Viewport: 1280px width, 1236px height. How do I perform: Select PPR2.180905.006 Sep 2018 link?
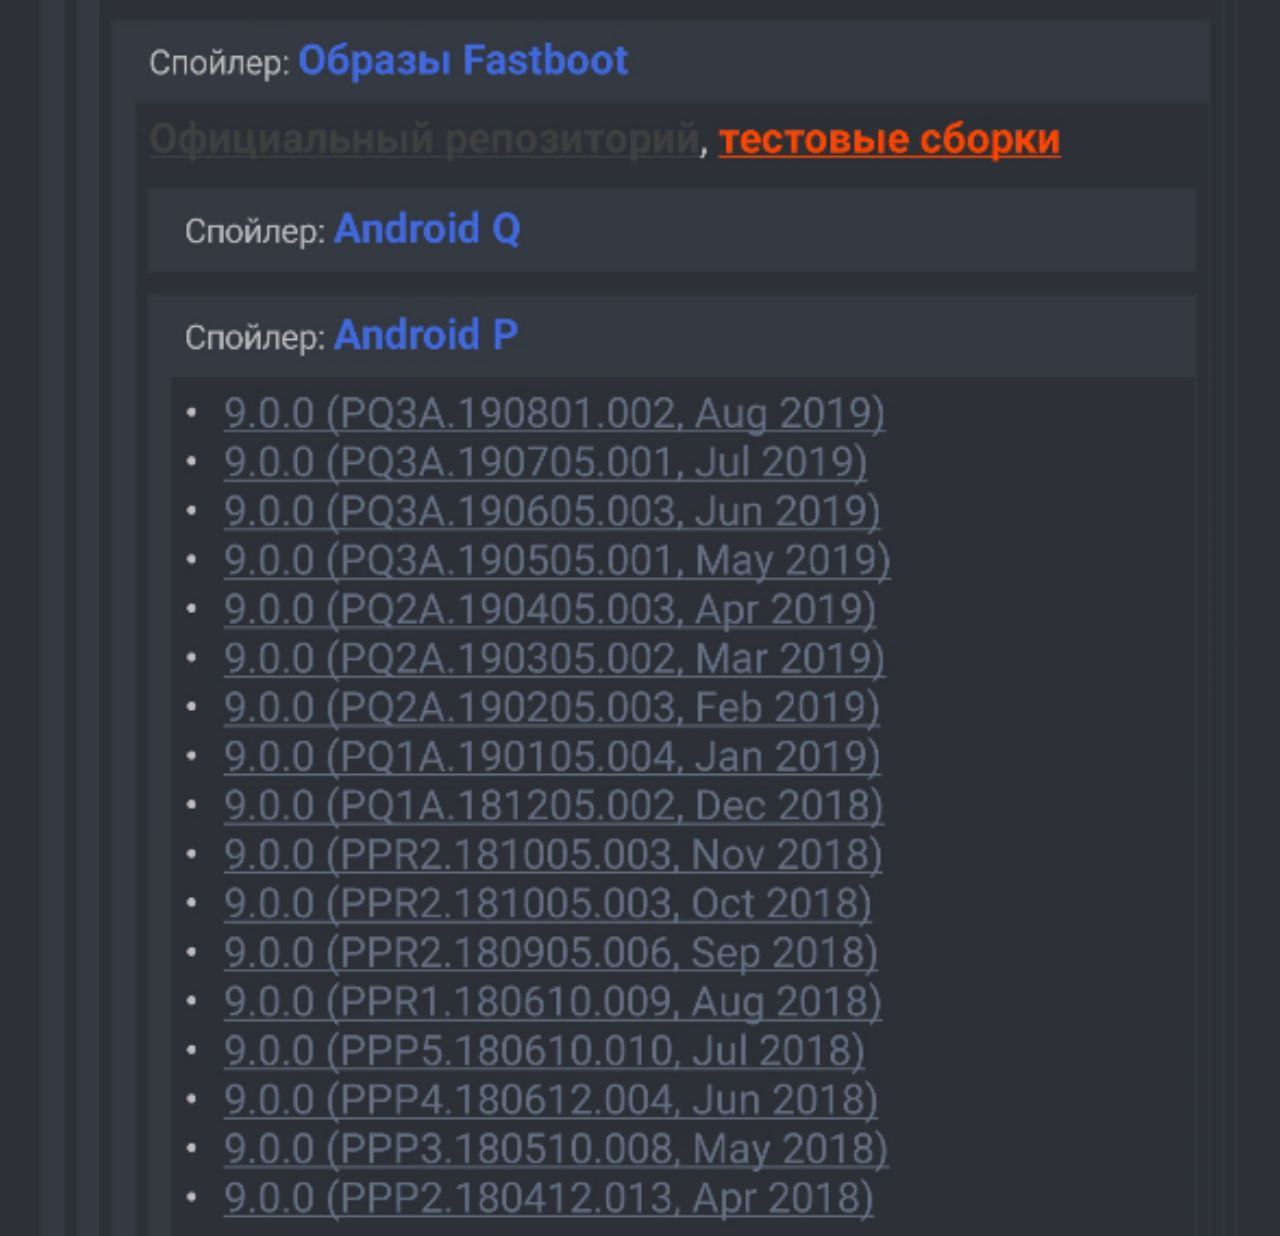click(550, 952)
